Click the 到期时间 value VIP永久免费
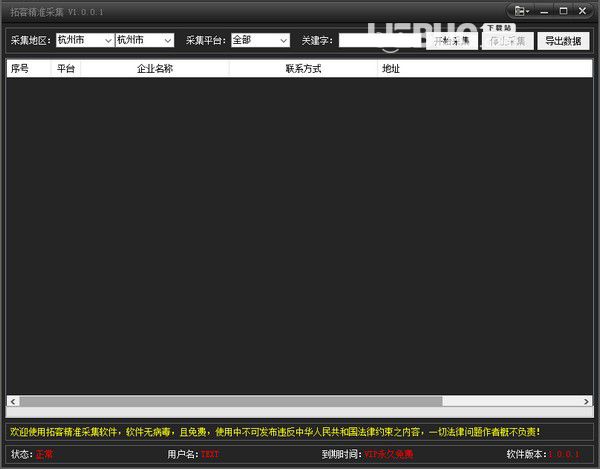The image size is (600, 469). [389, 454]
